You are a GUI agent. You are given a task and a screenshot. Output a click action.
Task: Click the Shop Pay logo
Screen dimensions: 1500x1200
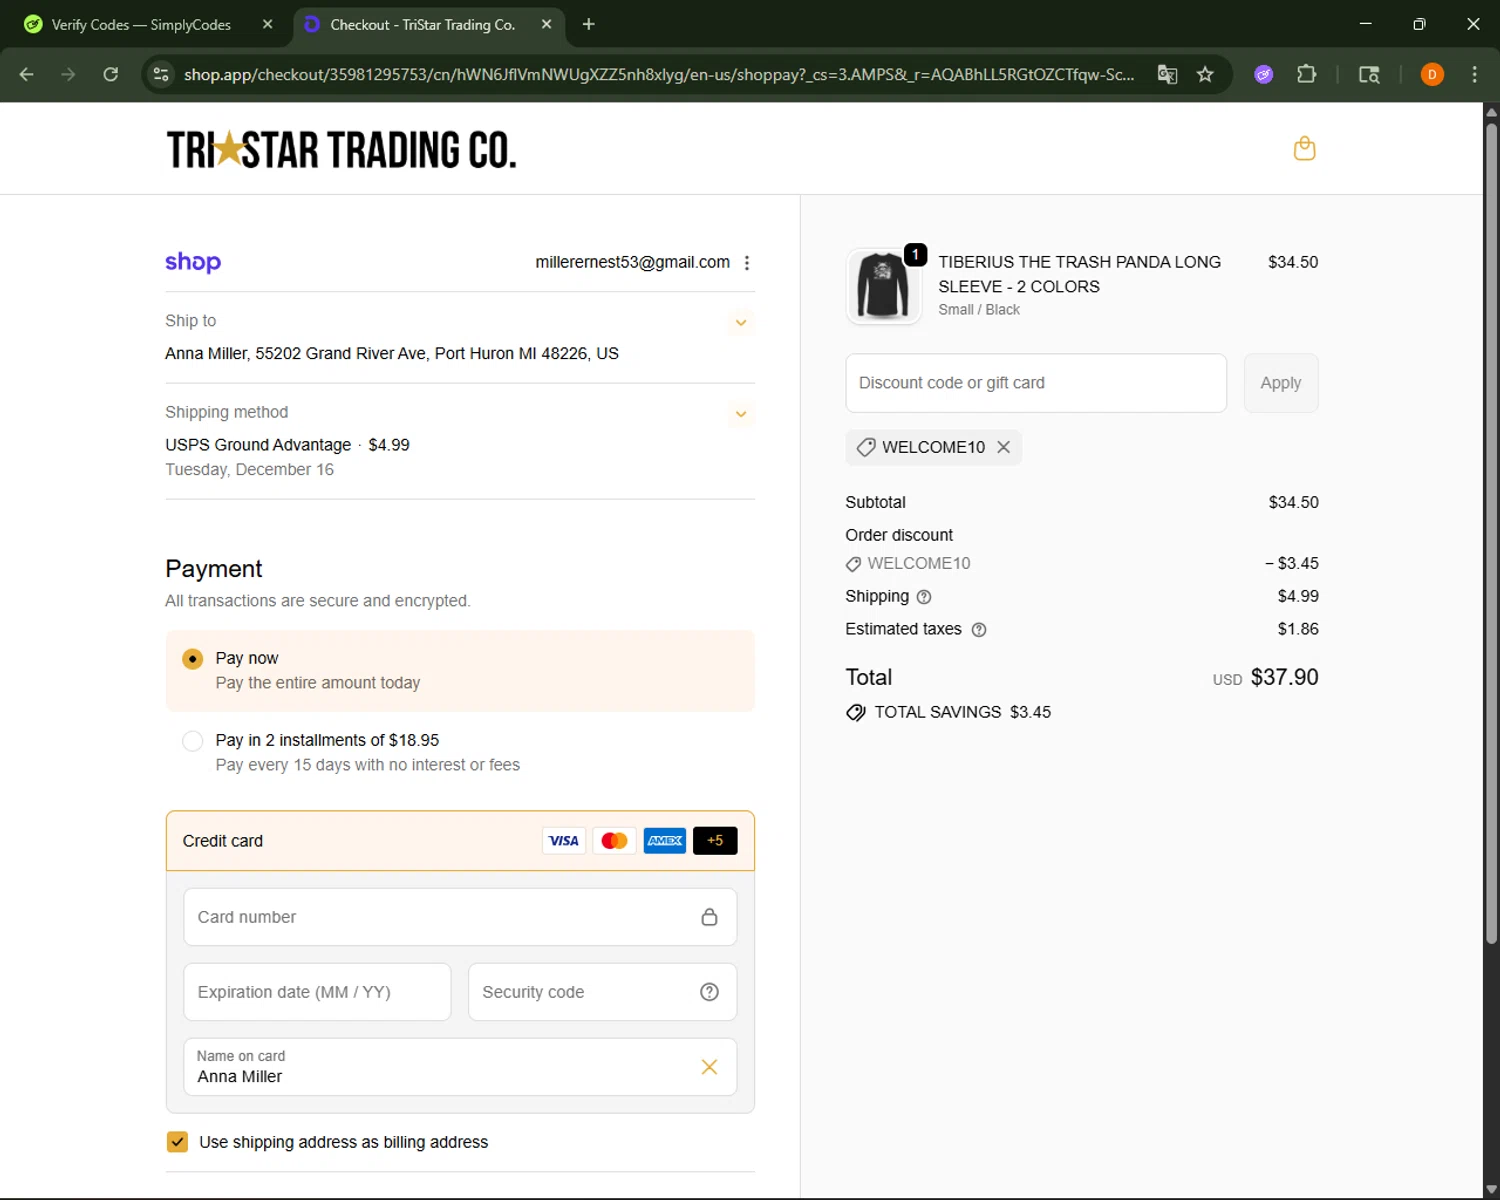coord(193,262)
